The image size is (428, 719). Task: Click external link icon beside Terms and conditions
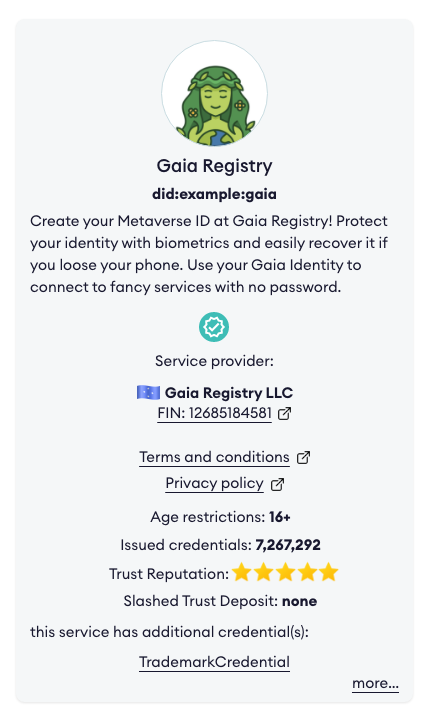(303, 458)
